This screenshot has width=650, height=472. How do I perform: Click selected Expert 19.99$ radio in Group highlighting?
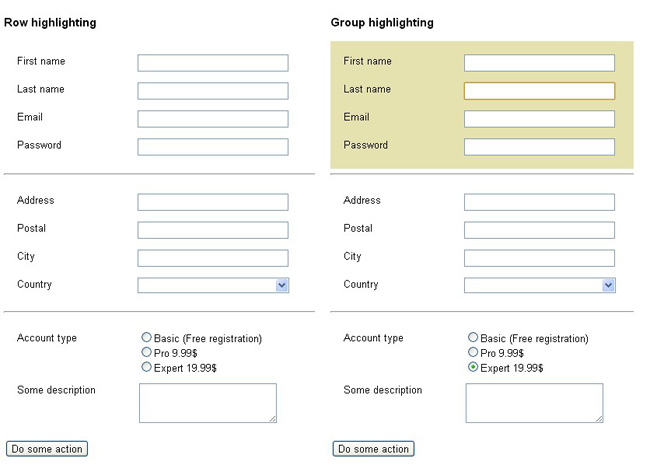click(x=473, y=367)
